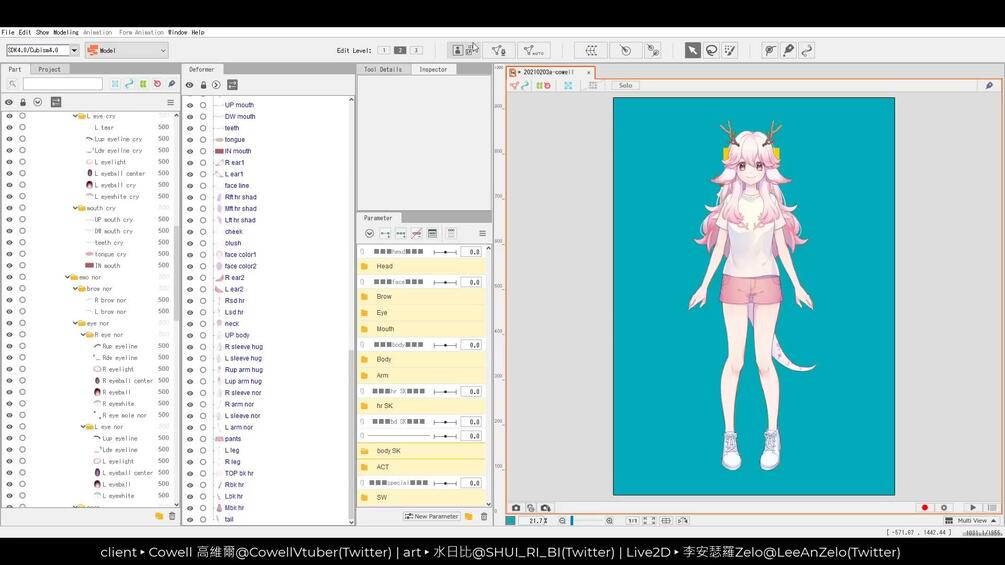Collapse the 'R eye nor' folder
Screen dimensions: 1005x565
coord(83,335)
